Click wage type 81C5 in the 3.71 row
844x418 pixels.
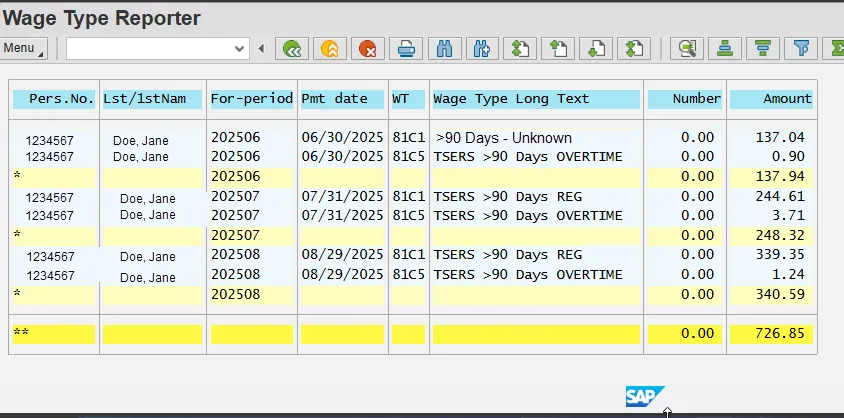[x=409, y=216]
